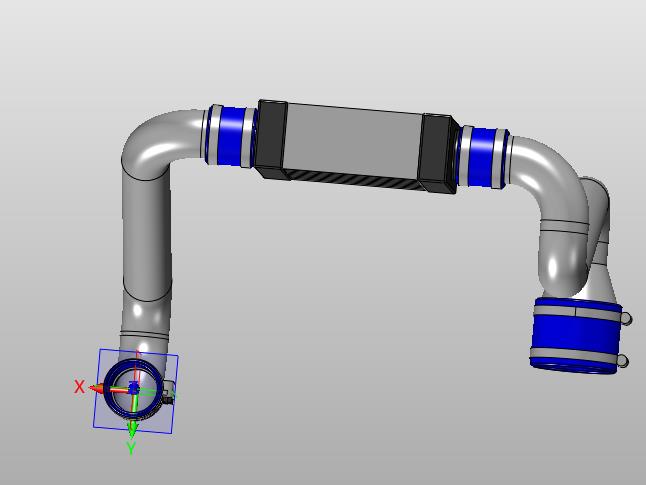646x485 pixels.
Task: Select the blue coupler left of the intercooler
Action: click(232, 136)
